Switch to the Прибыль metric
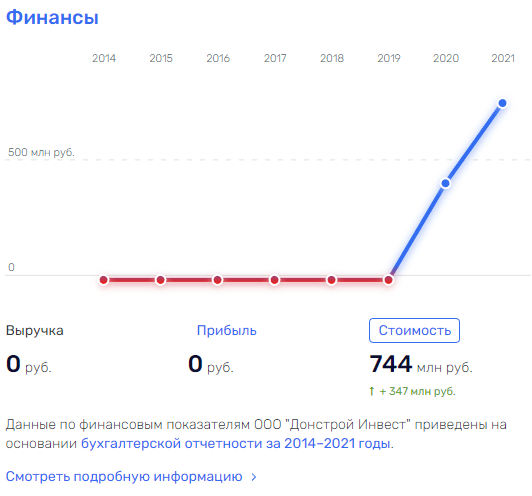 click(x=227, y=330)
